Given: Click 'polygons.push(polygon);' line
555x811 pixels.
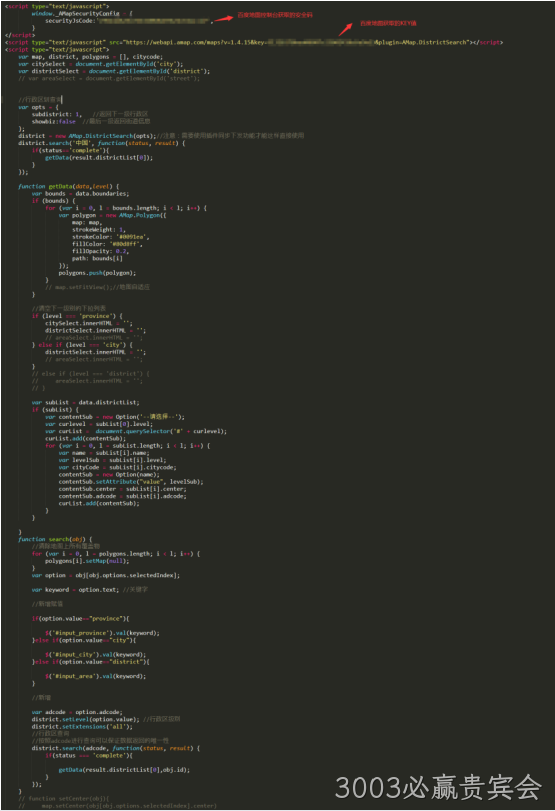Looking at the screenshot, I should pyautogui.click(x=97, y=273).
